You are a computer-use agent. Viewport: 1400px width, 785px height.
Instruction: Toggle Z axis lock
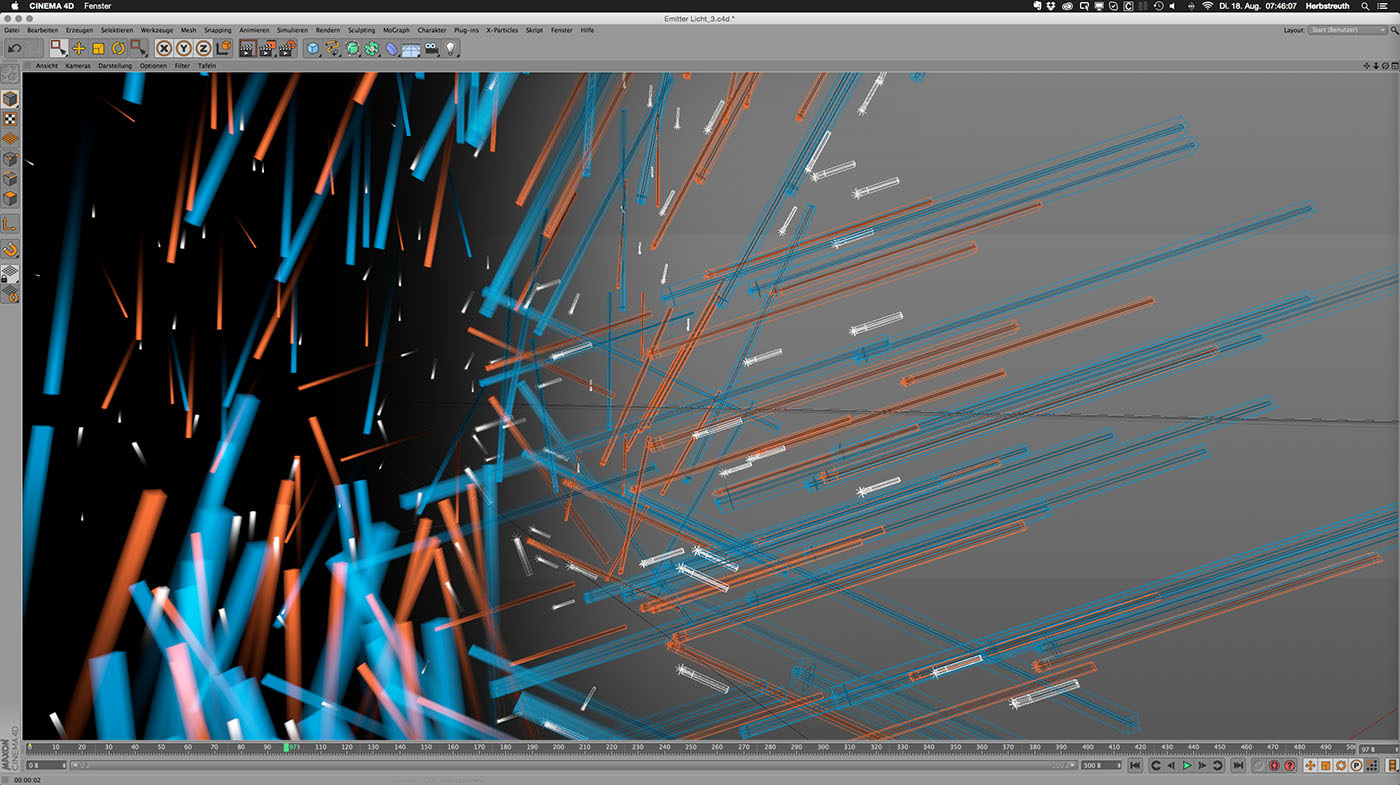coord(203,48)
